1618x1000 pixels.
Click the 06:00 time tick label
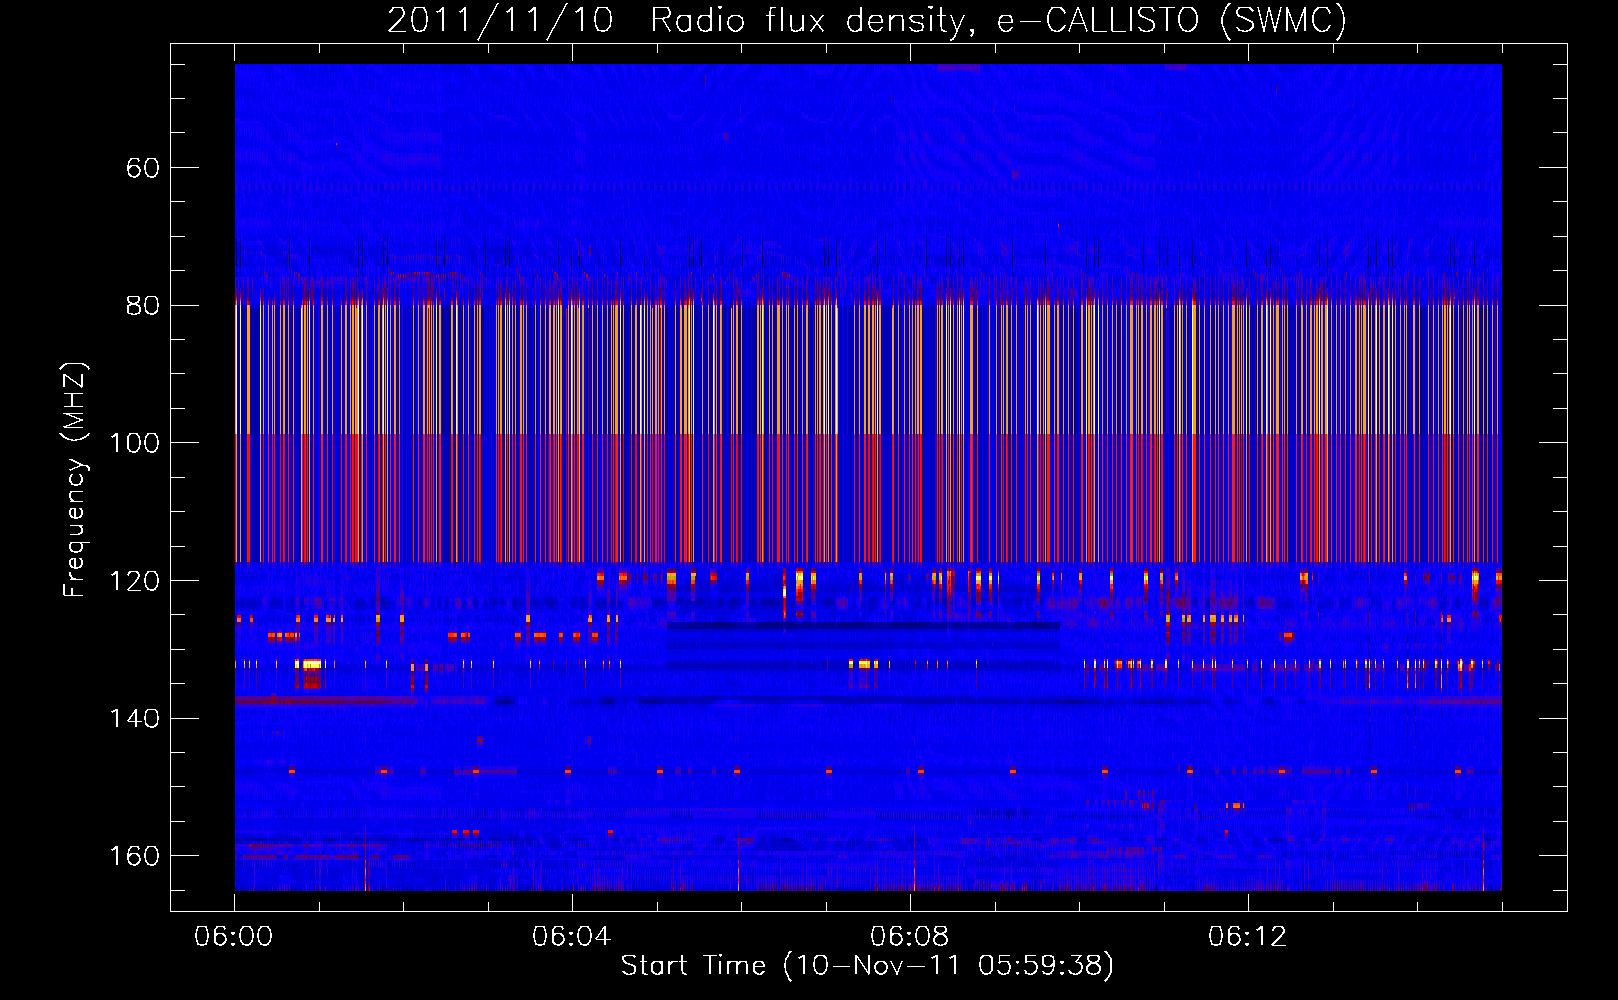pyautogui.click(x=234, y=937)
